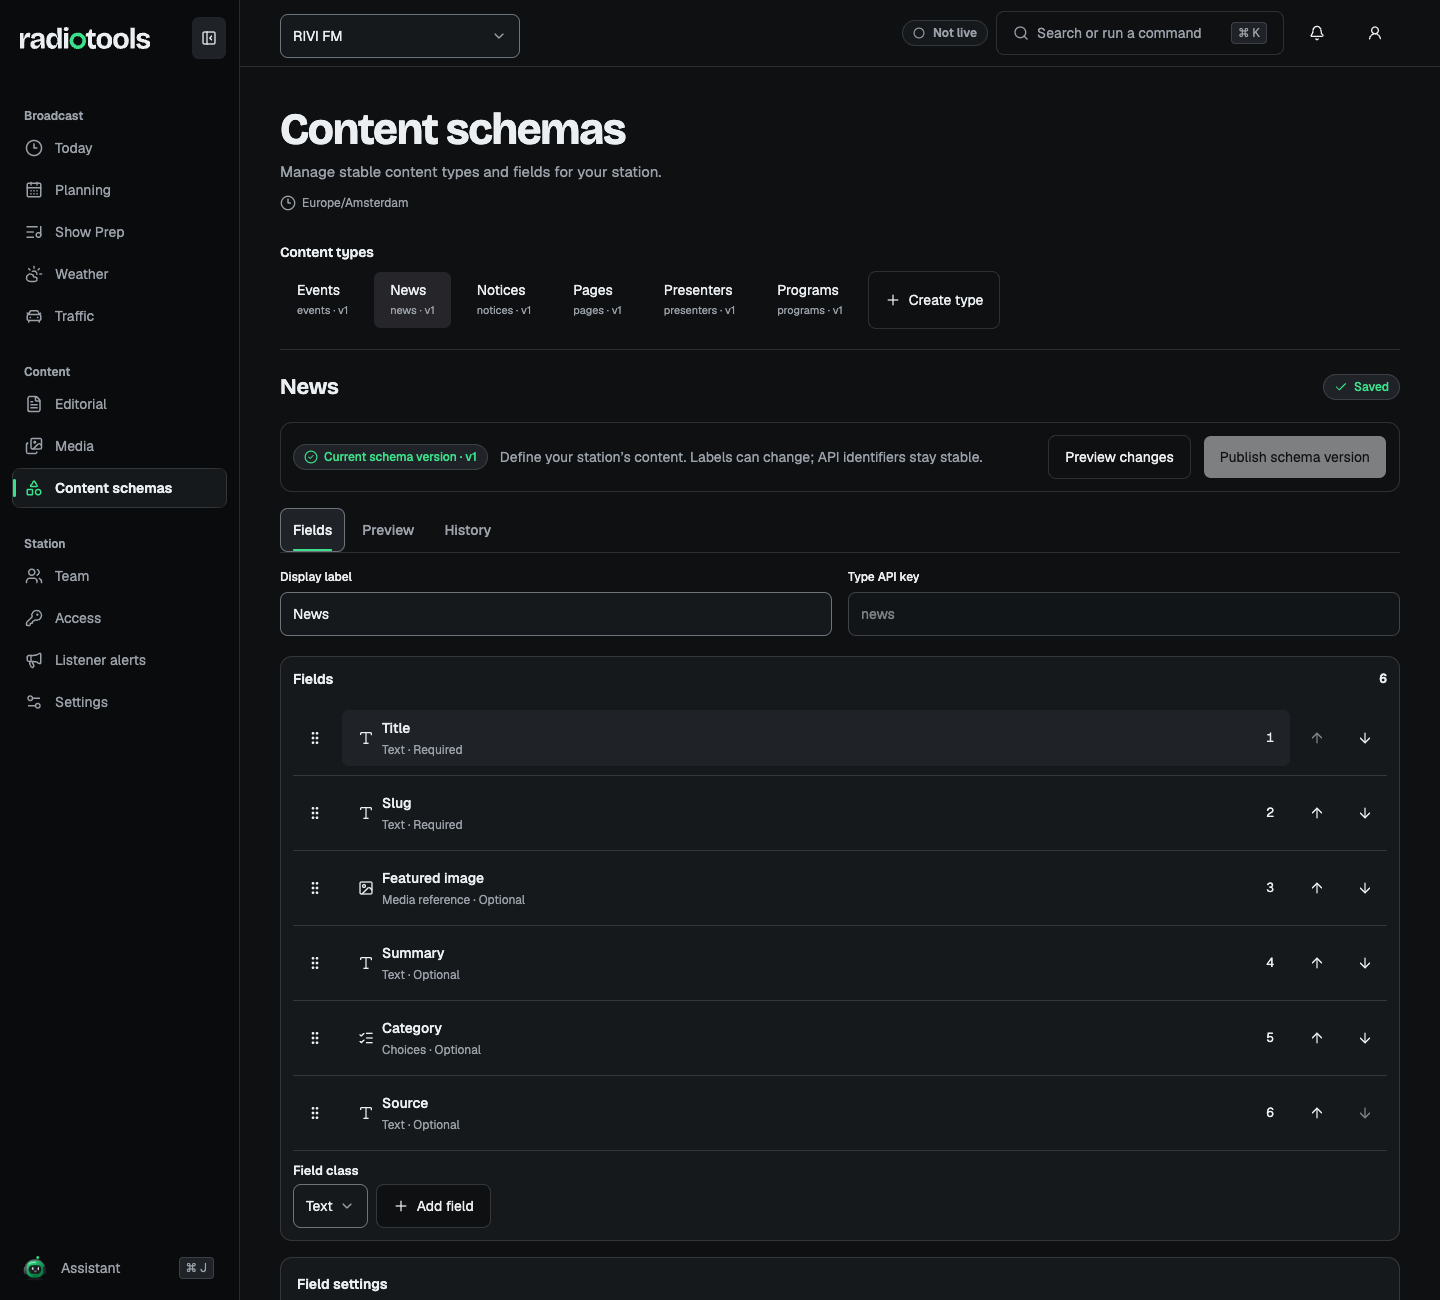Open Assistant from the robot icon
Image resolution: width=1440 pixels, height=1300 pixels.
tap(35, 1268)
